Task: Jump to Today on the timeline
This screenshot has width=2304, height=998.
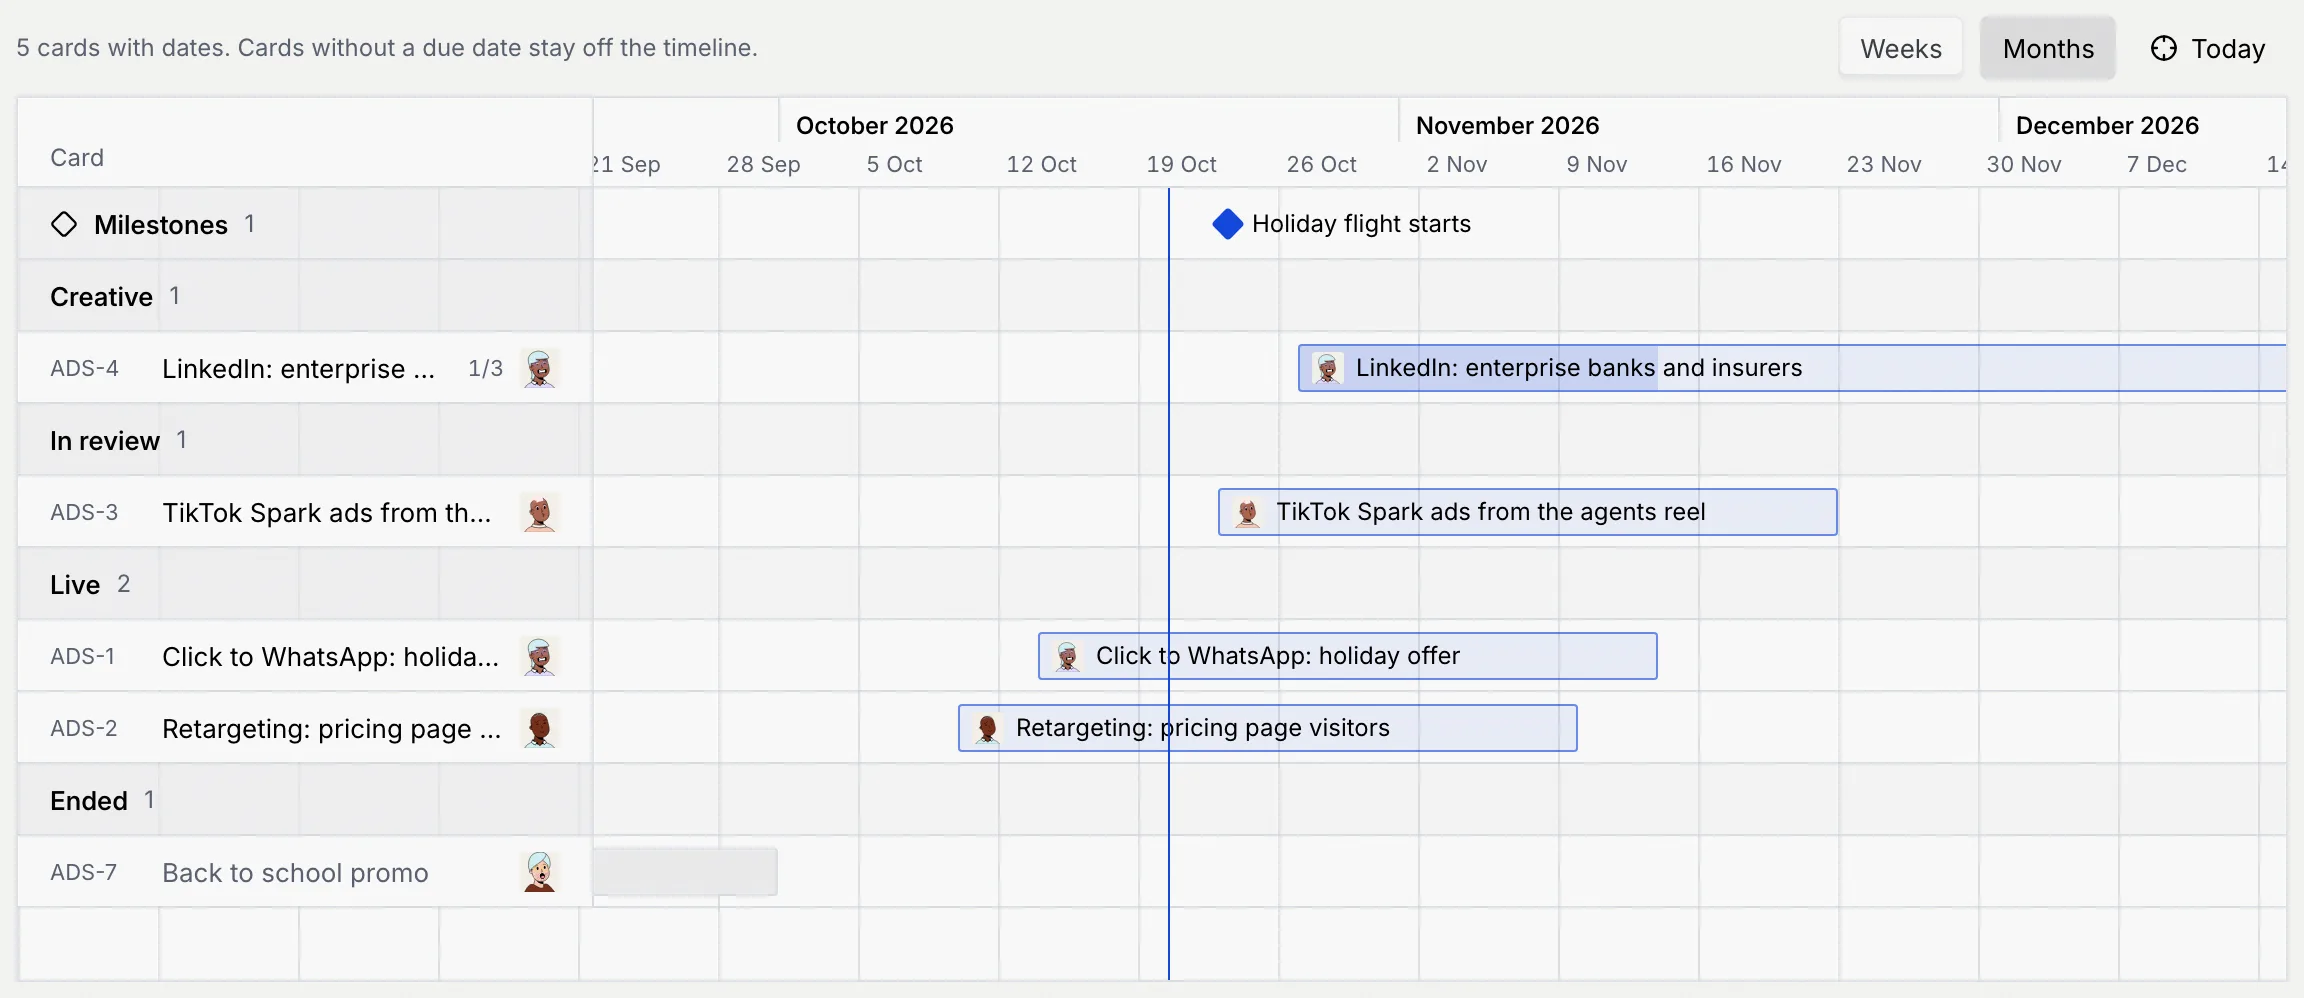Action: pyautogui.click(x=2208, y=48)
